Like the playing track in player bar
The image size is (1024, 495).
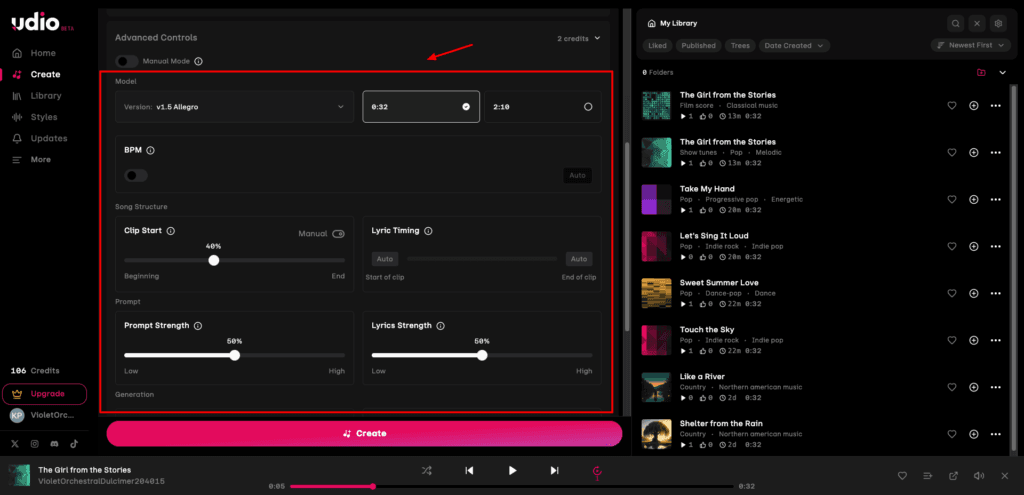tap(902, 476)
